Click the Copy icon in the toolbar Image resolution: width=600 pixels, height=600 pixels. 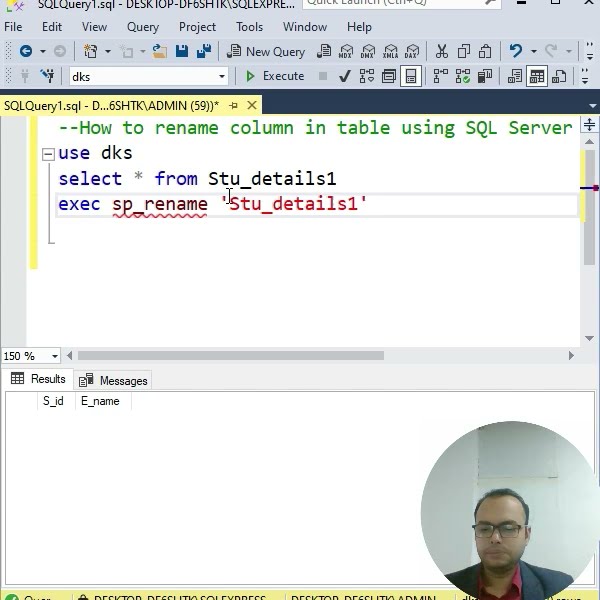(464, 51)
